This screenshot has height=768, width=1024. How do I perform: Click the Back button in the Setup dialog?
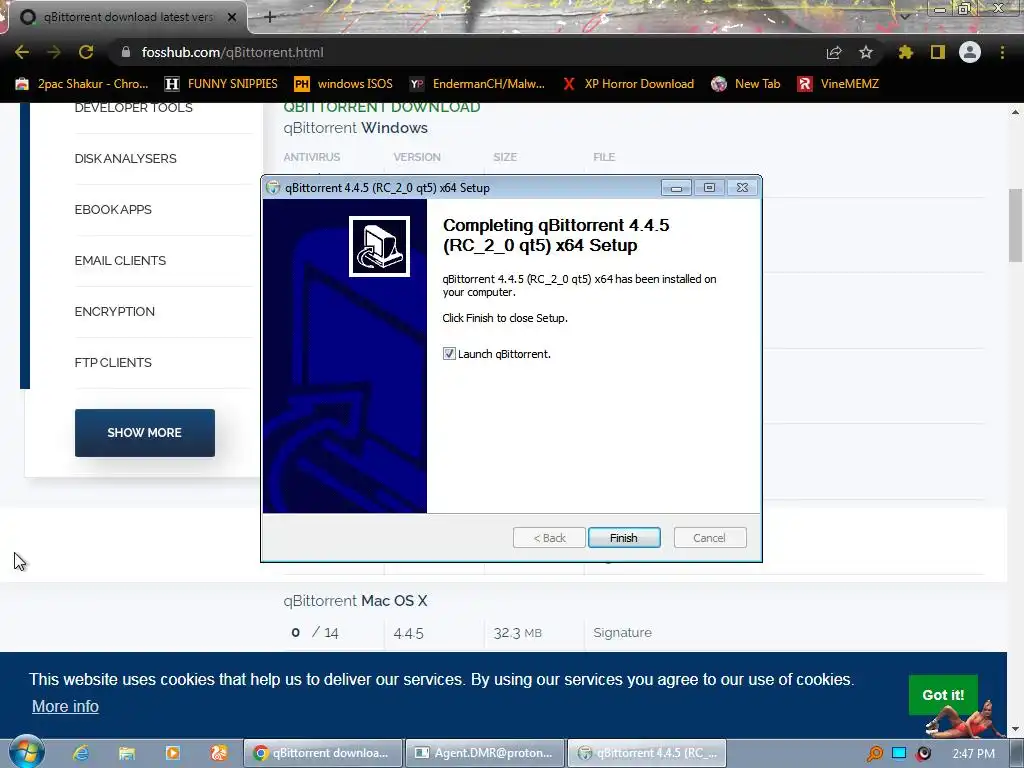pyautogui.click(x=549, y=537)
